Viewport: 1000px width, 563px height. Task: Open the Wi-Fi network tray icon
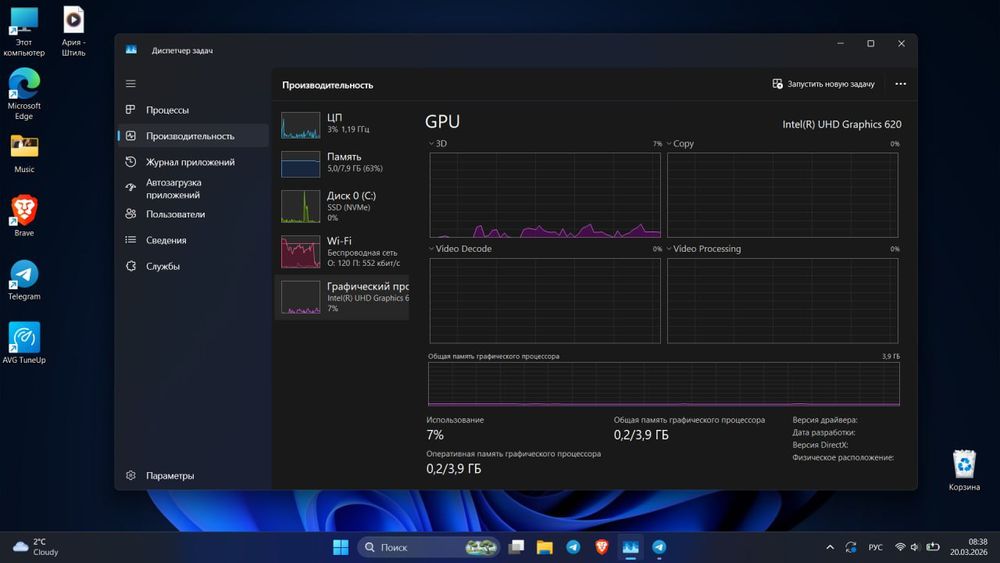900,547
